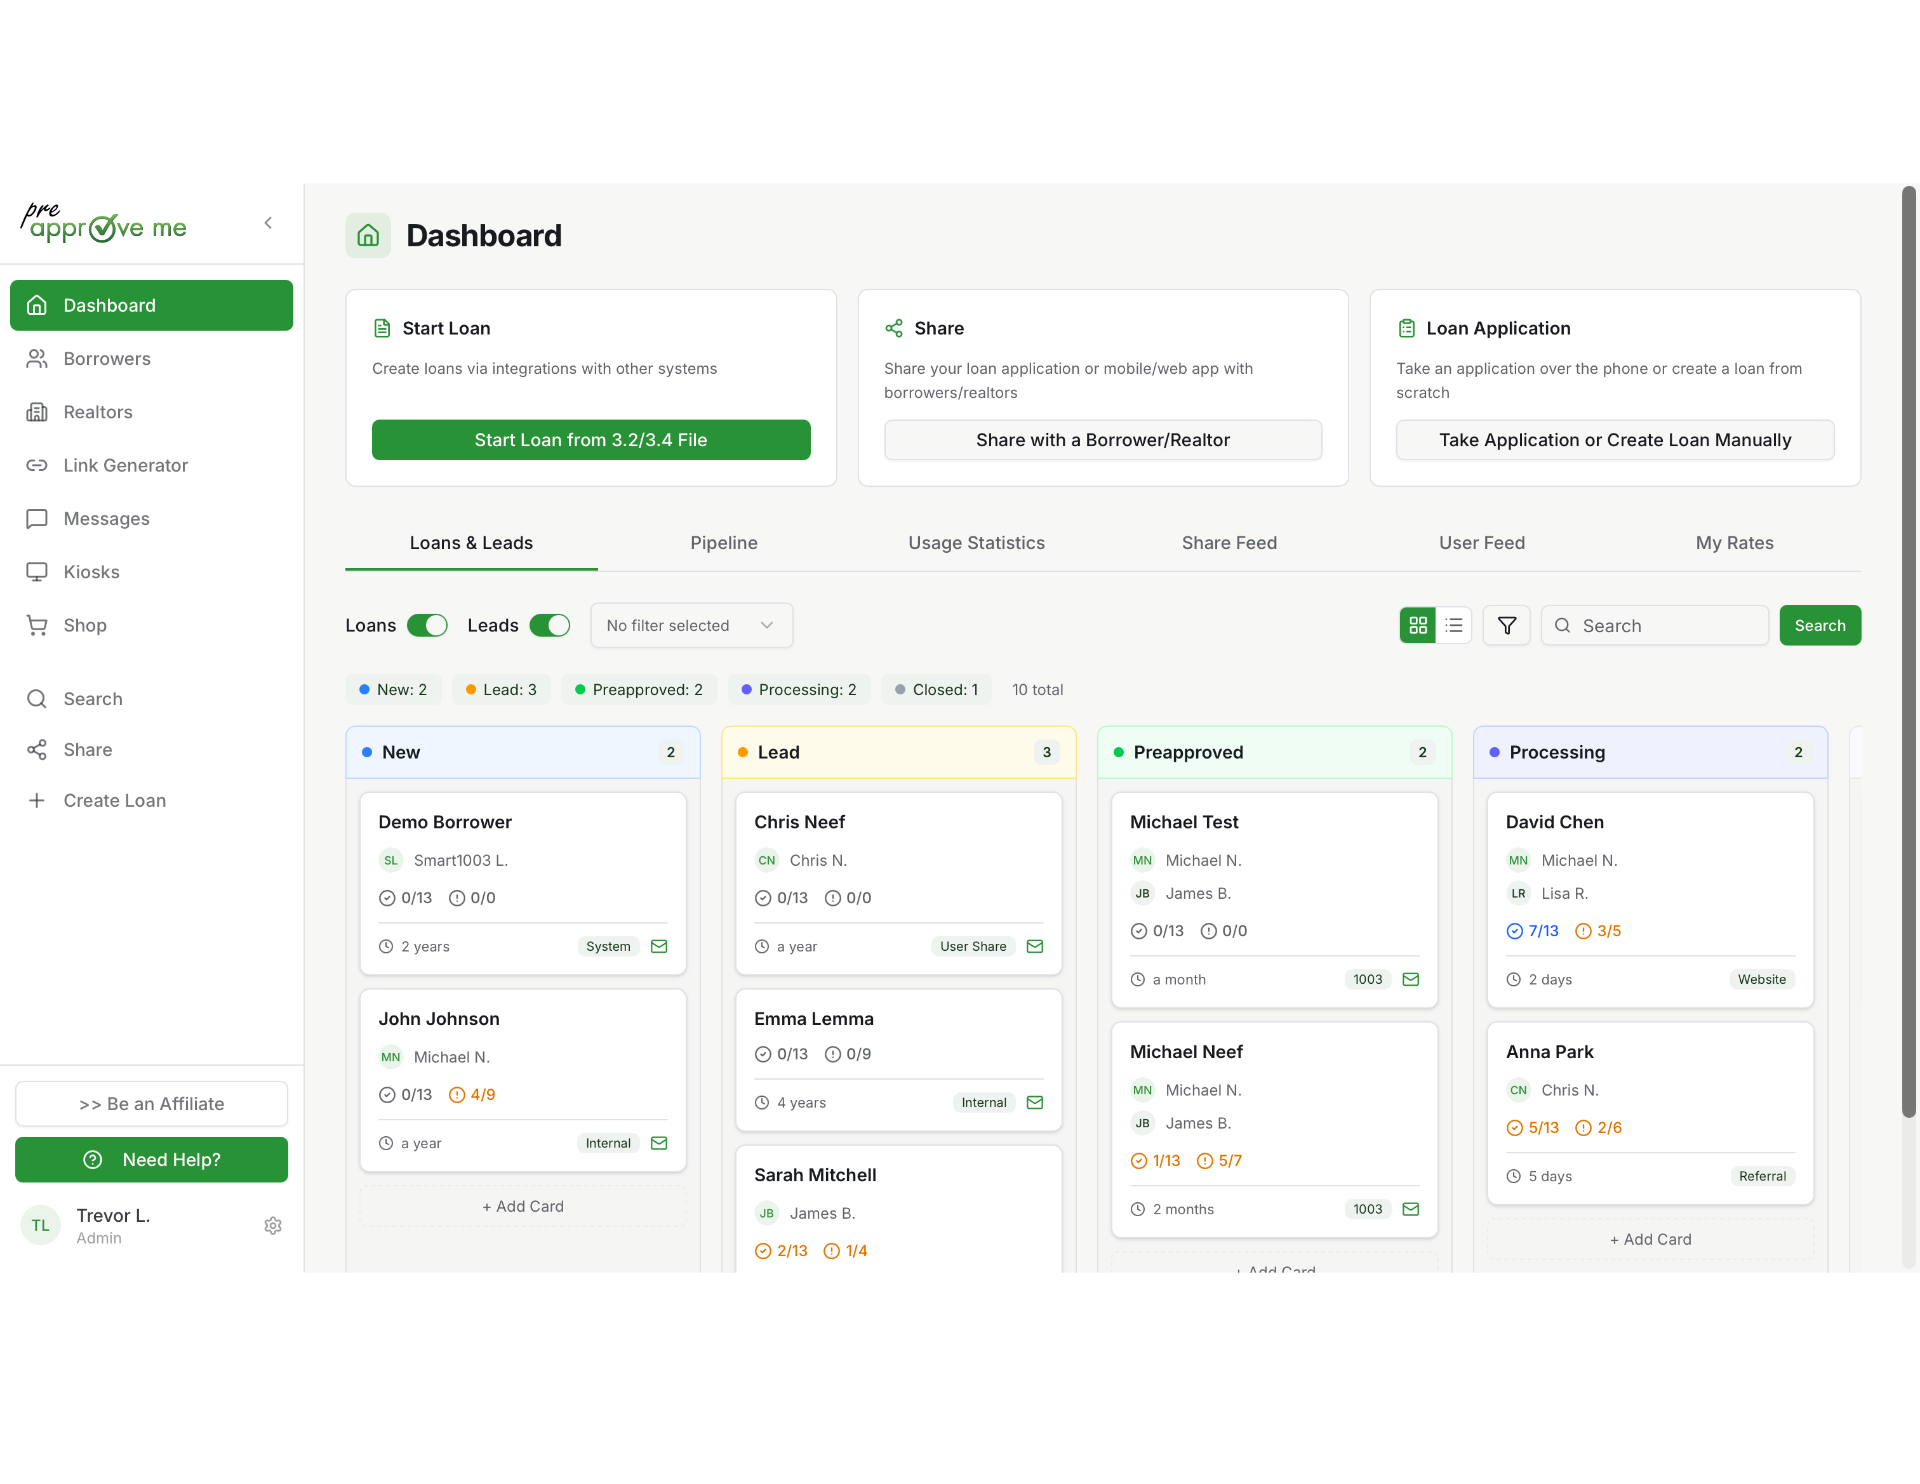Screen dimensions: 1920x1484
Task: Switch to the Pipeline tab
Action: (724, 543)
